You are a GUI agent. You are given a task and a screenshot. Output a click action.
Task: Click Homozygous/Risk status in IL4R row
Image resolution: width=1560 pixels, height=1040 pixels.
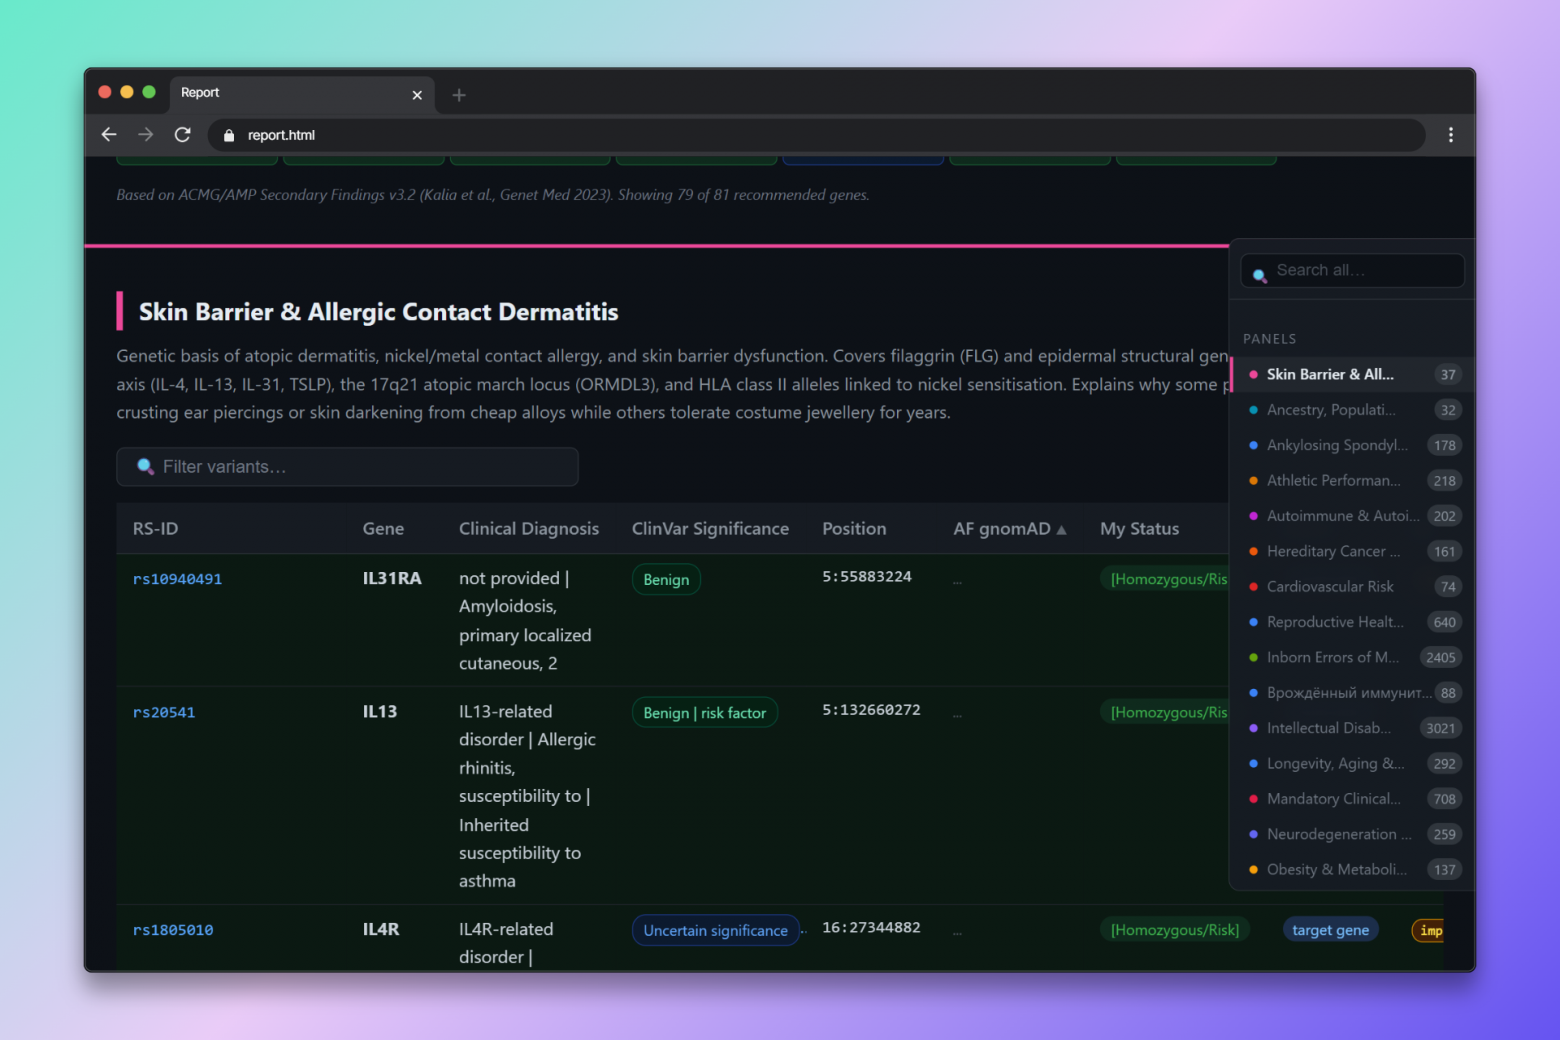(x=1175, y=930)
